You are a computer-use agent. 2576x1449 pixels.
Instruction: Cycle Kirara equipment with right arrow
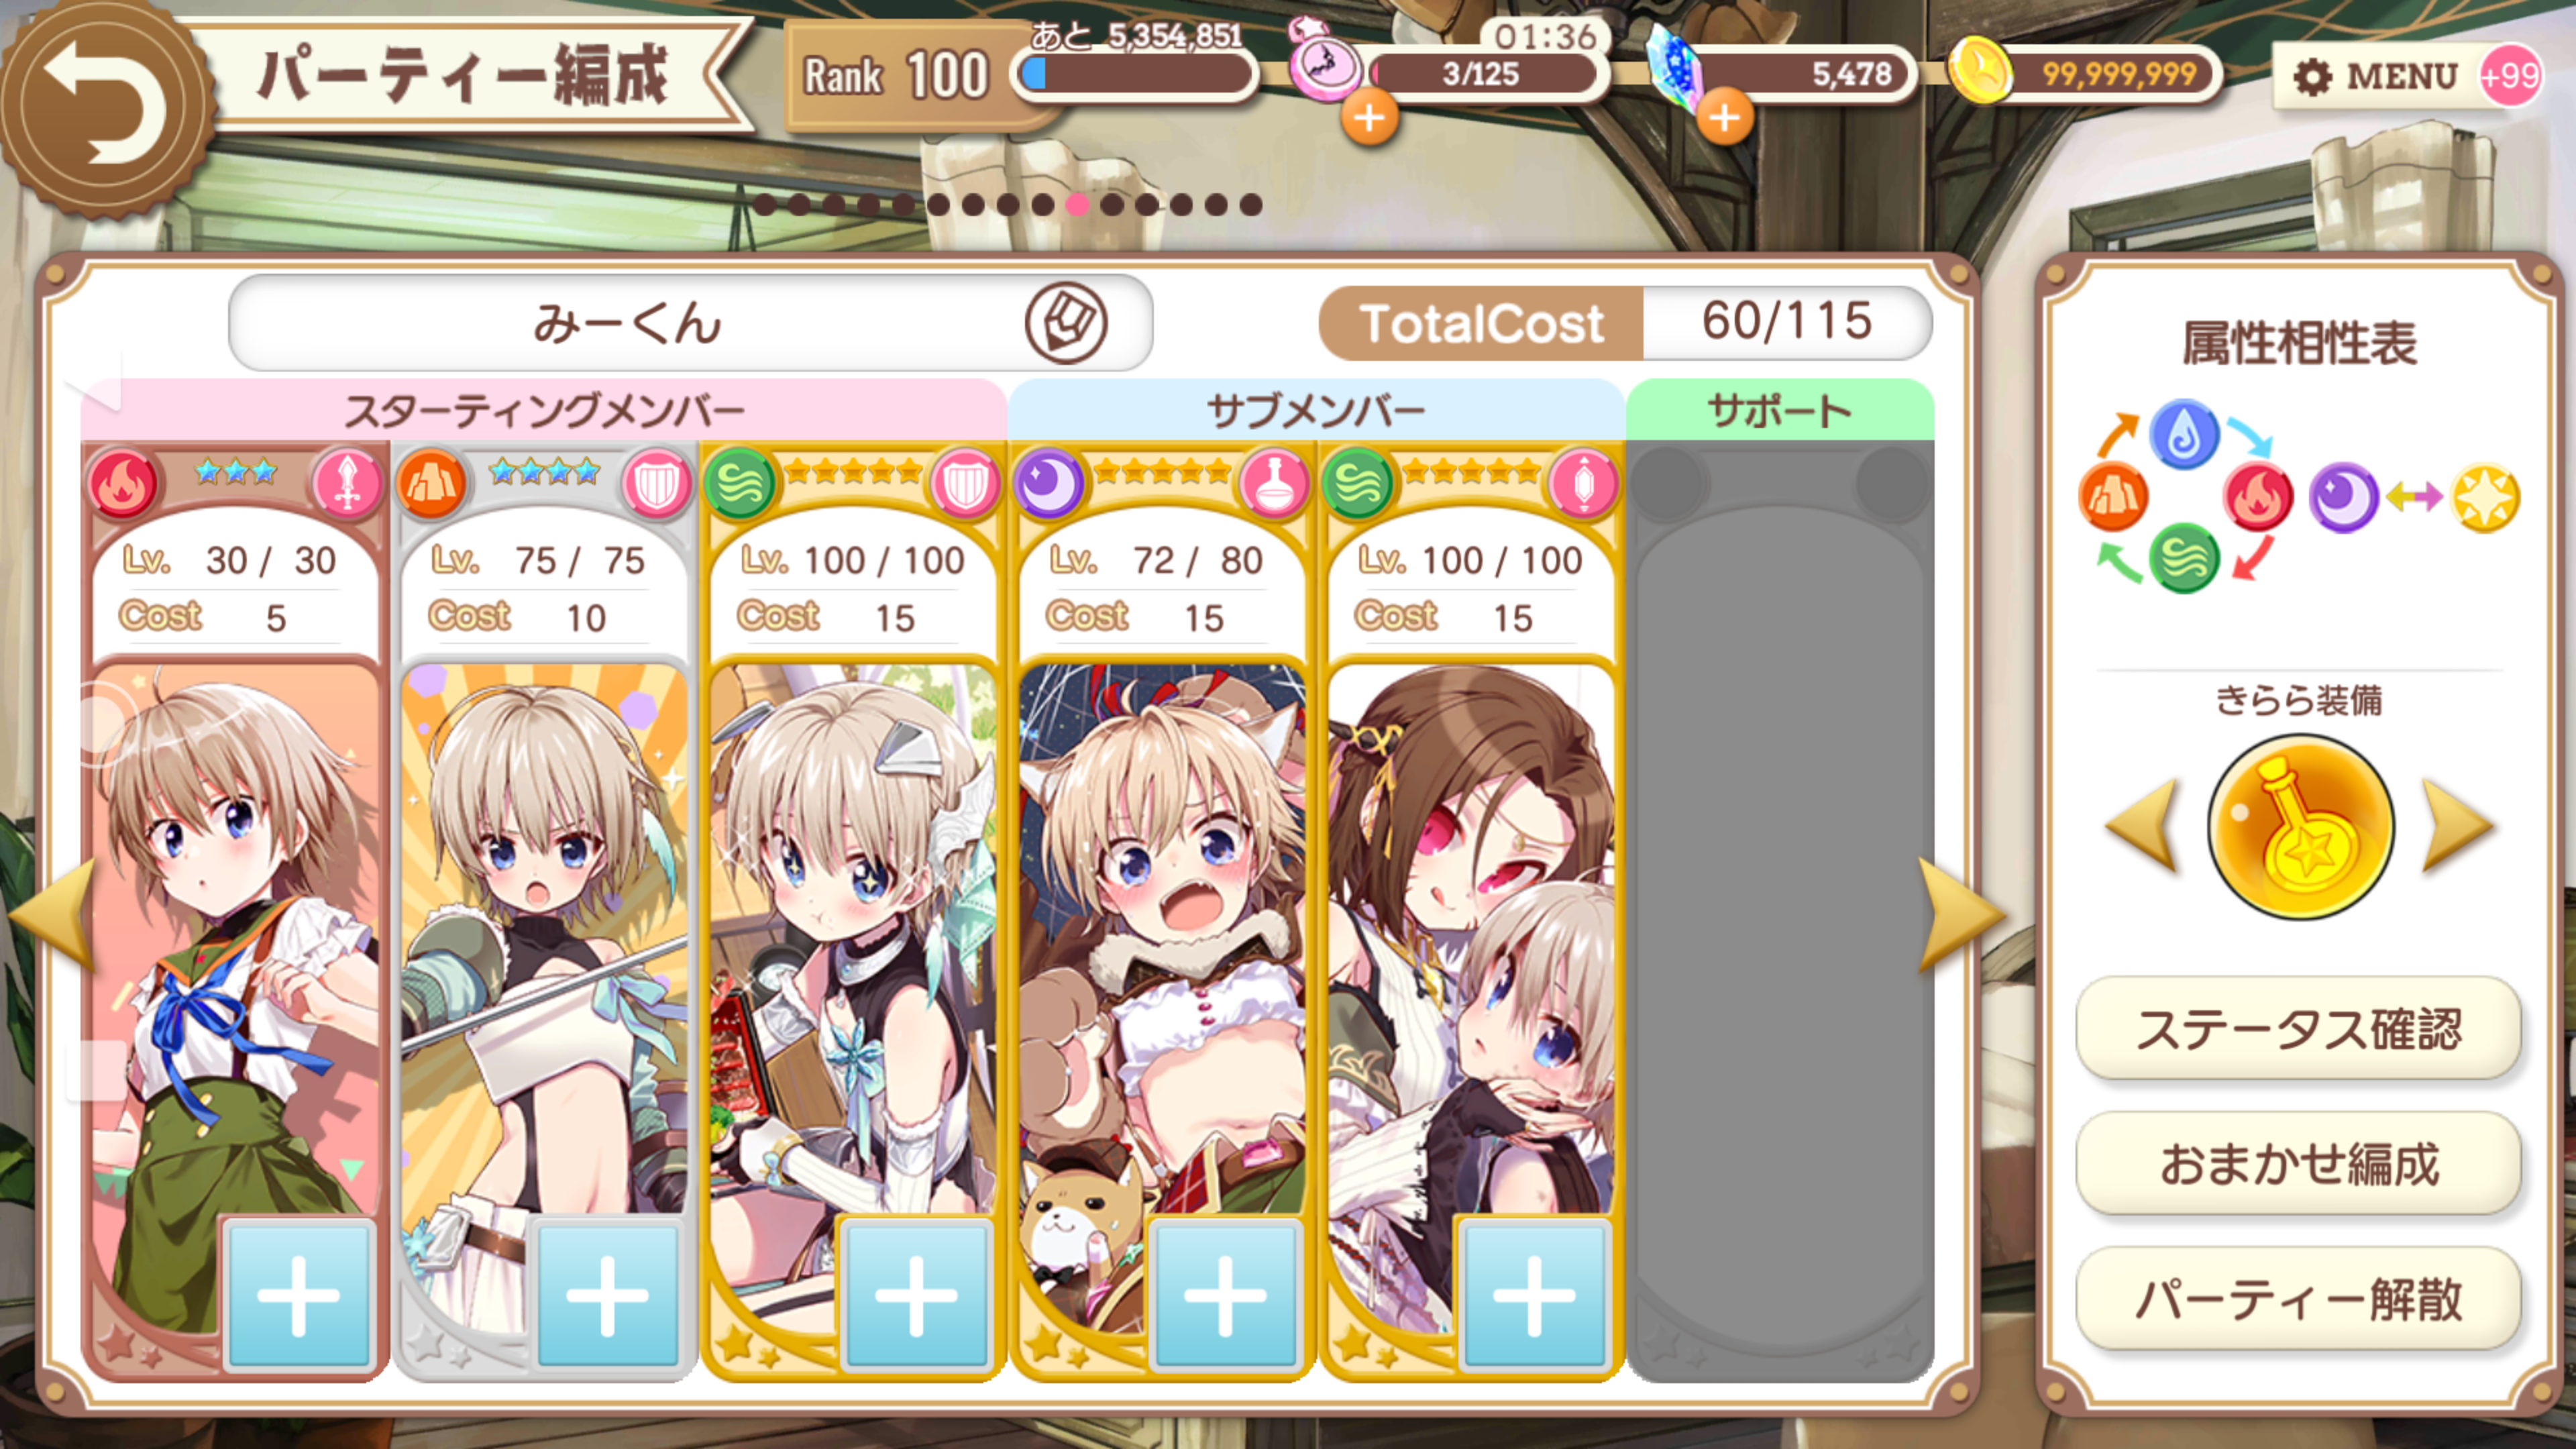[x=2457, y=827]
